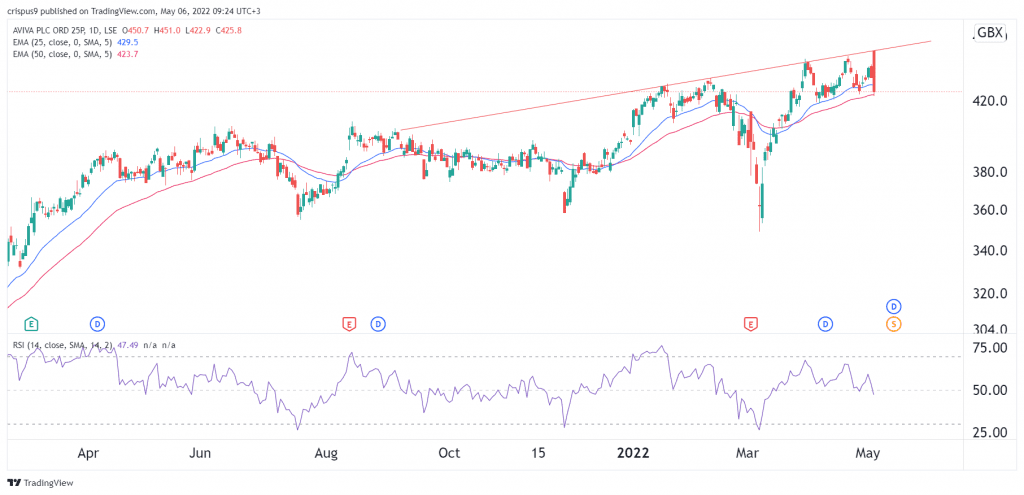Click the 340.0 price axis label
This screenshot has width=1024, height=495.
991,251
